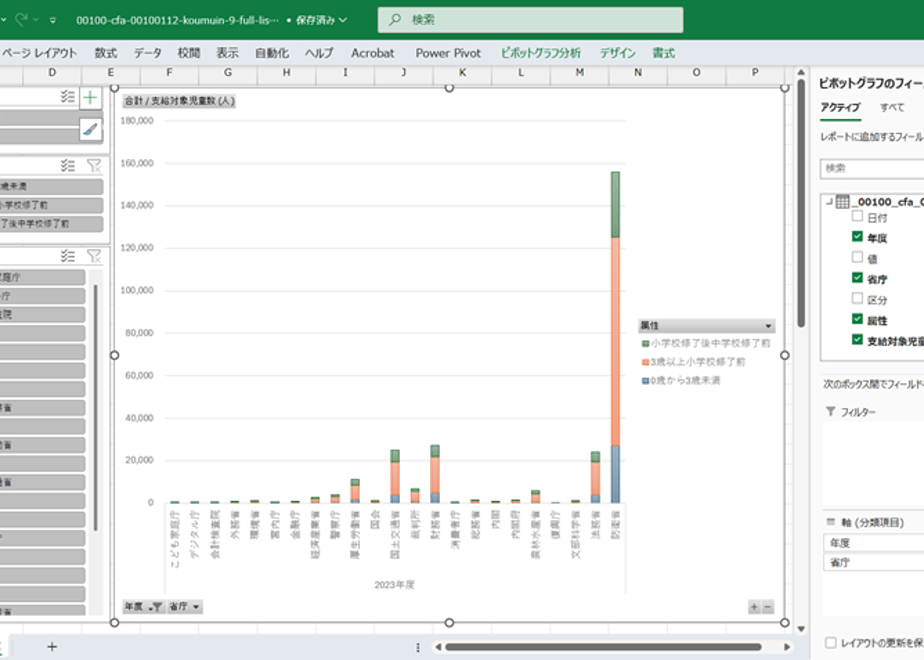Screen dimensions: 924x660
Task: Click the vertical worksheet scrollbar thumb
Action: (x=801, y=203)
